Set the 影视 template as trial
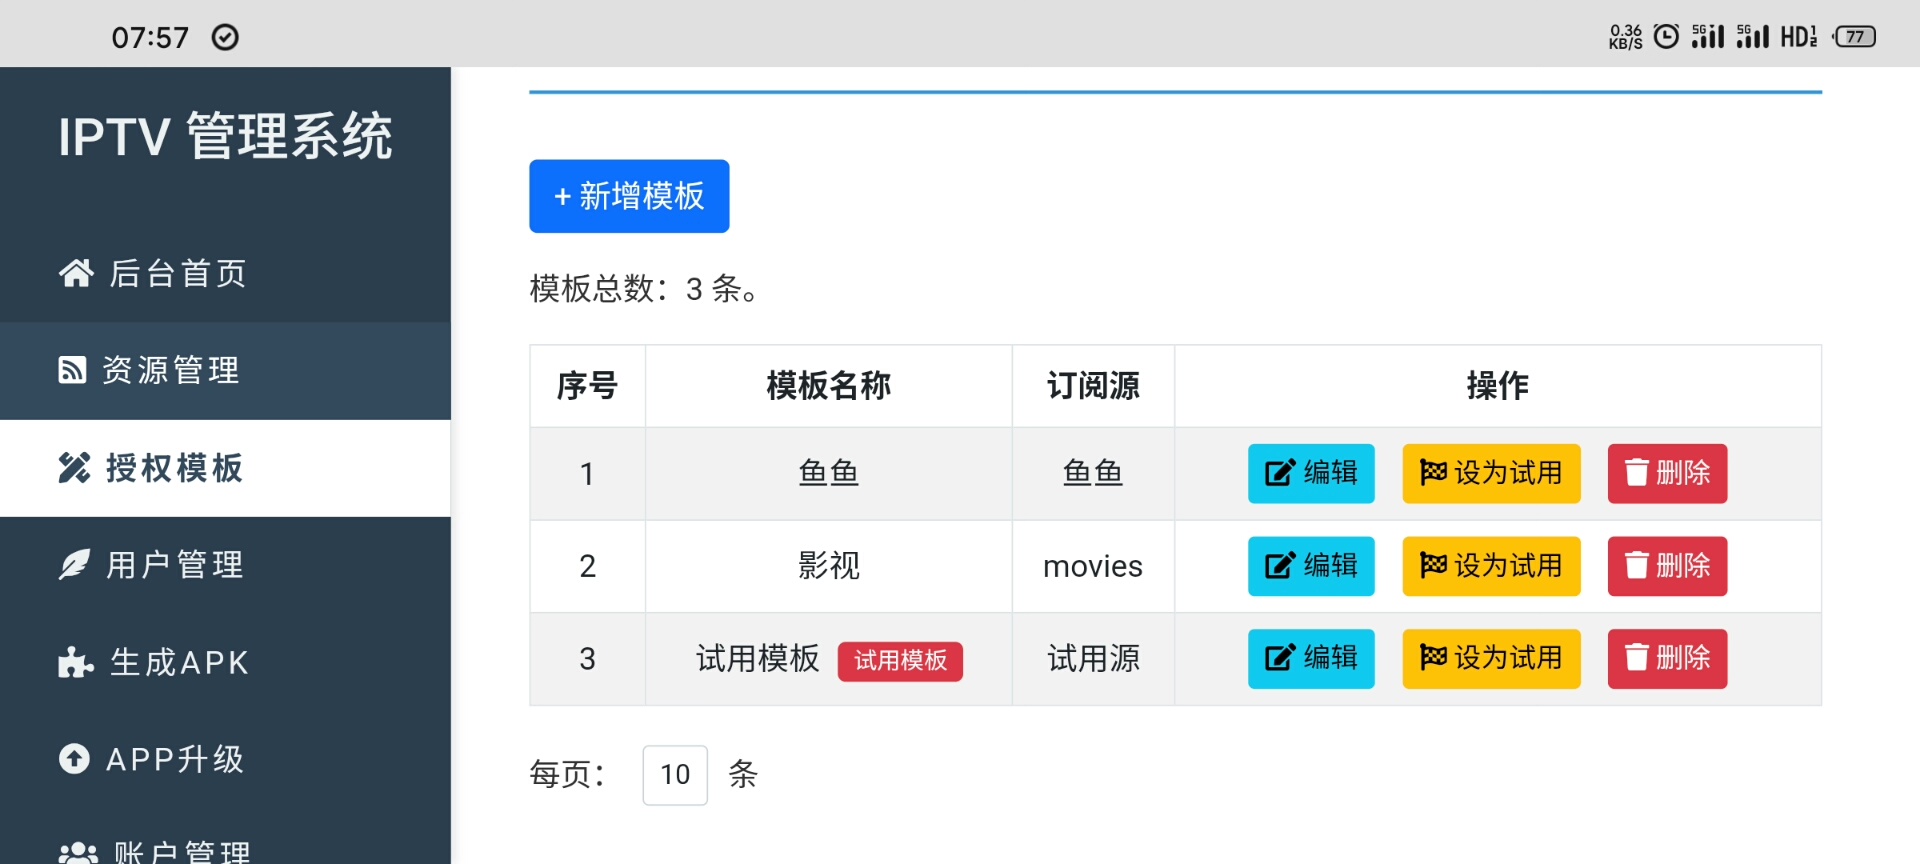 click(1491, 566)
